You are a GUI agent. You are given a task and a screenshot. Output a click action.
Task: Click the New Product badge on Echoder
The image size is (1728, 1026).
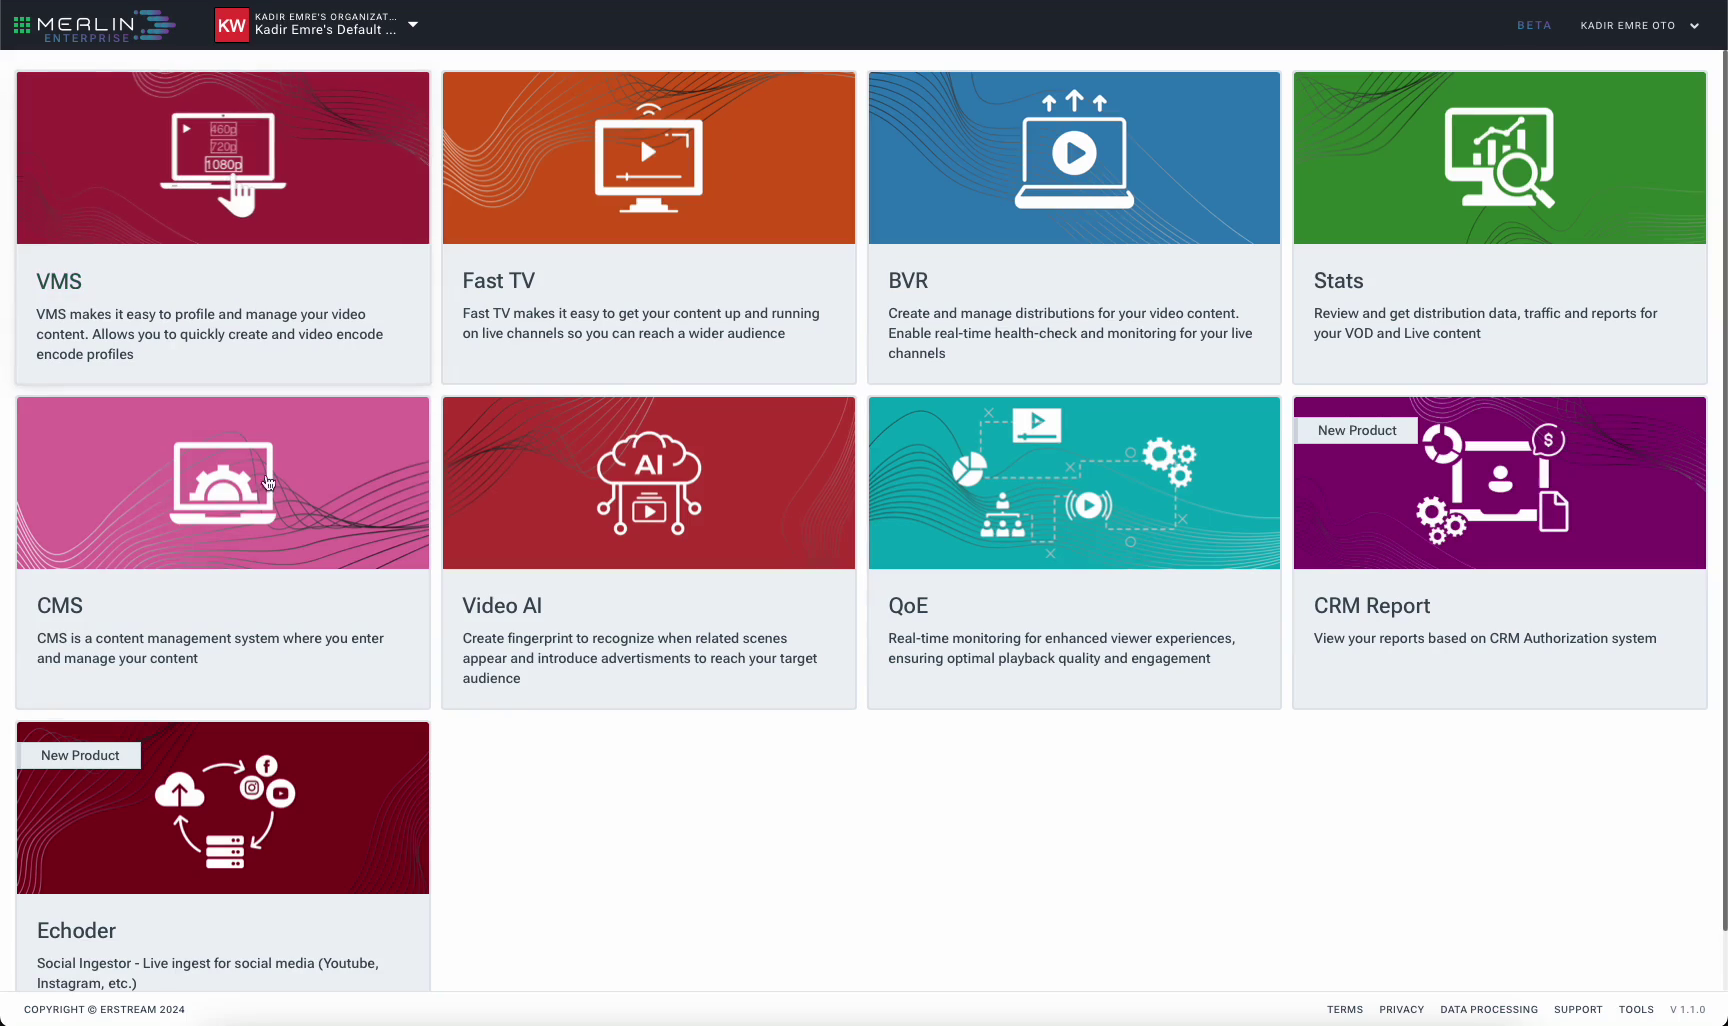tap(80, 755)
